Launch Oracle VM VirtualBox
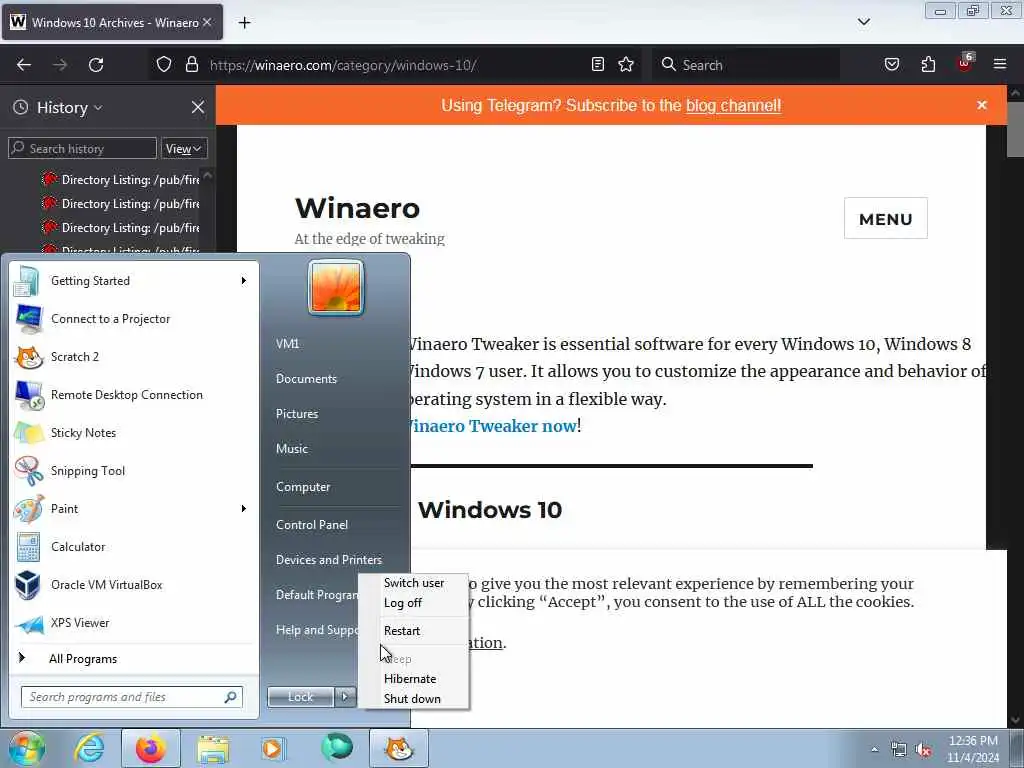 pos(133,584)
